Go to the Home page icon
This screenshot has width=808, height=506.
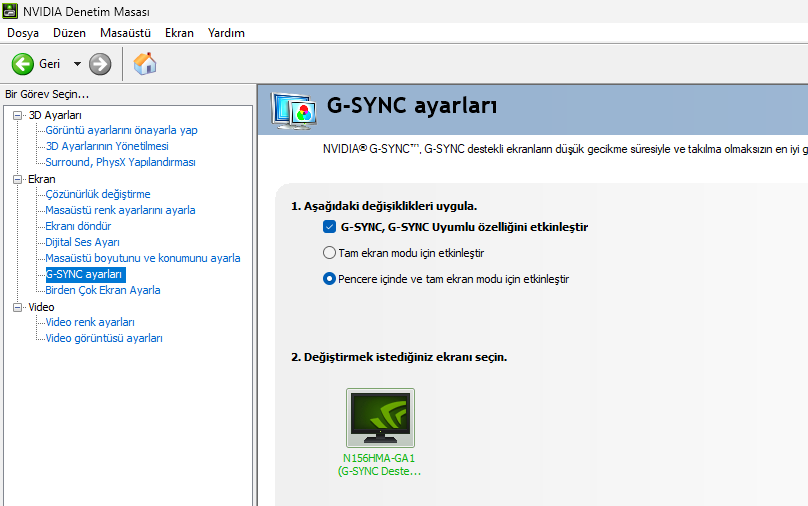(x=145, y=64)
